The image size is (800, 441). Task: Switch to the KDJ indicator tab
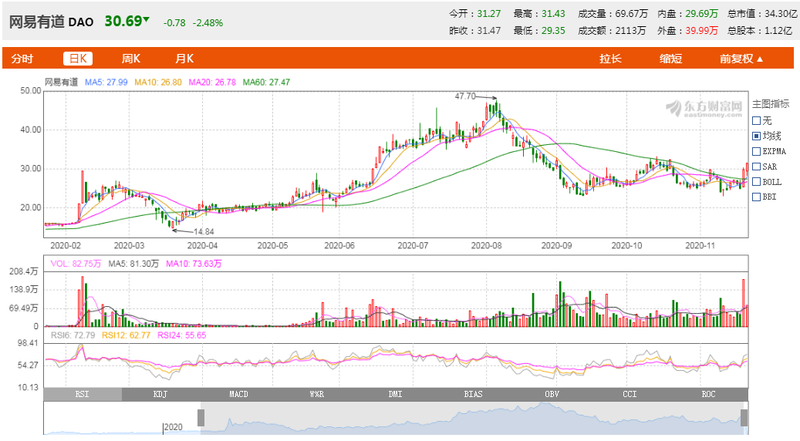pos(161,395)
